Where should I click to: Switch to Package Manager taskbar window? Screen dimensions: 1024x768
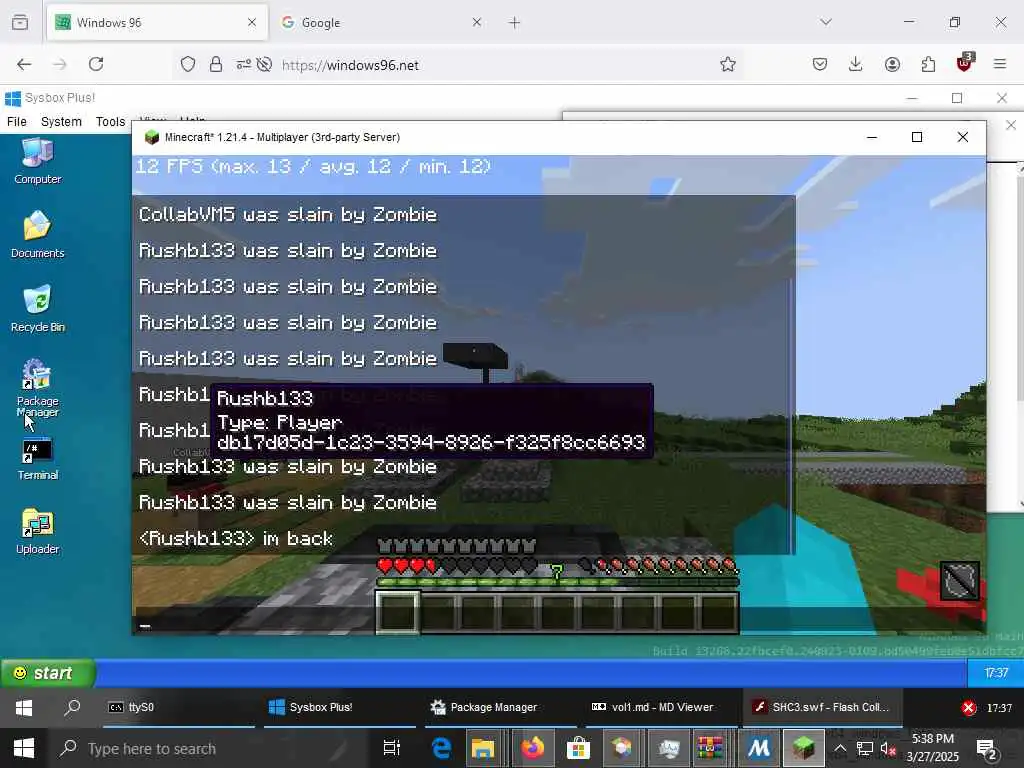(500, 707)
